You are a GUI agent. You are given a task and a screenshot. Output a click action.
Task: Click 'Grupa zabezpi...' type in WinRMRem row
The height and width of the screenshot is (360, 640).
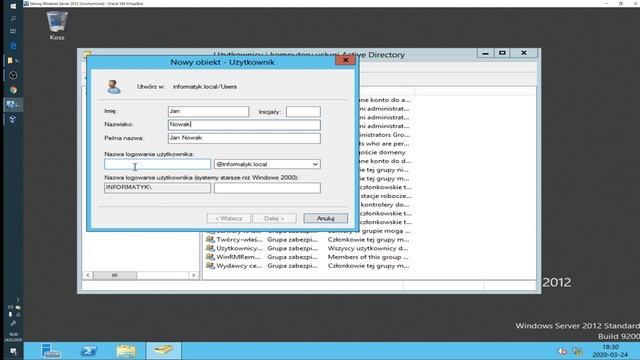(x=292, y=257)
